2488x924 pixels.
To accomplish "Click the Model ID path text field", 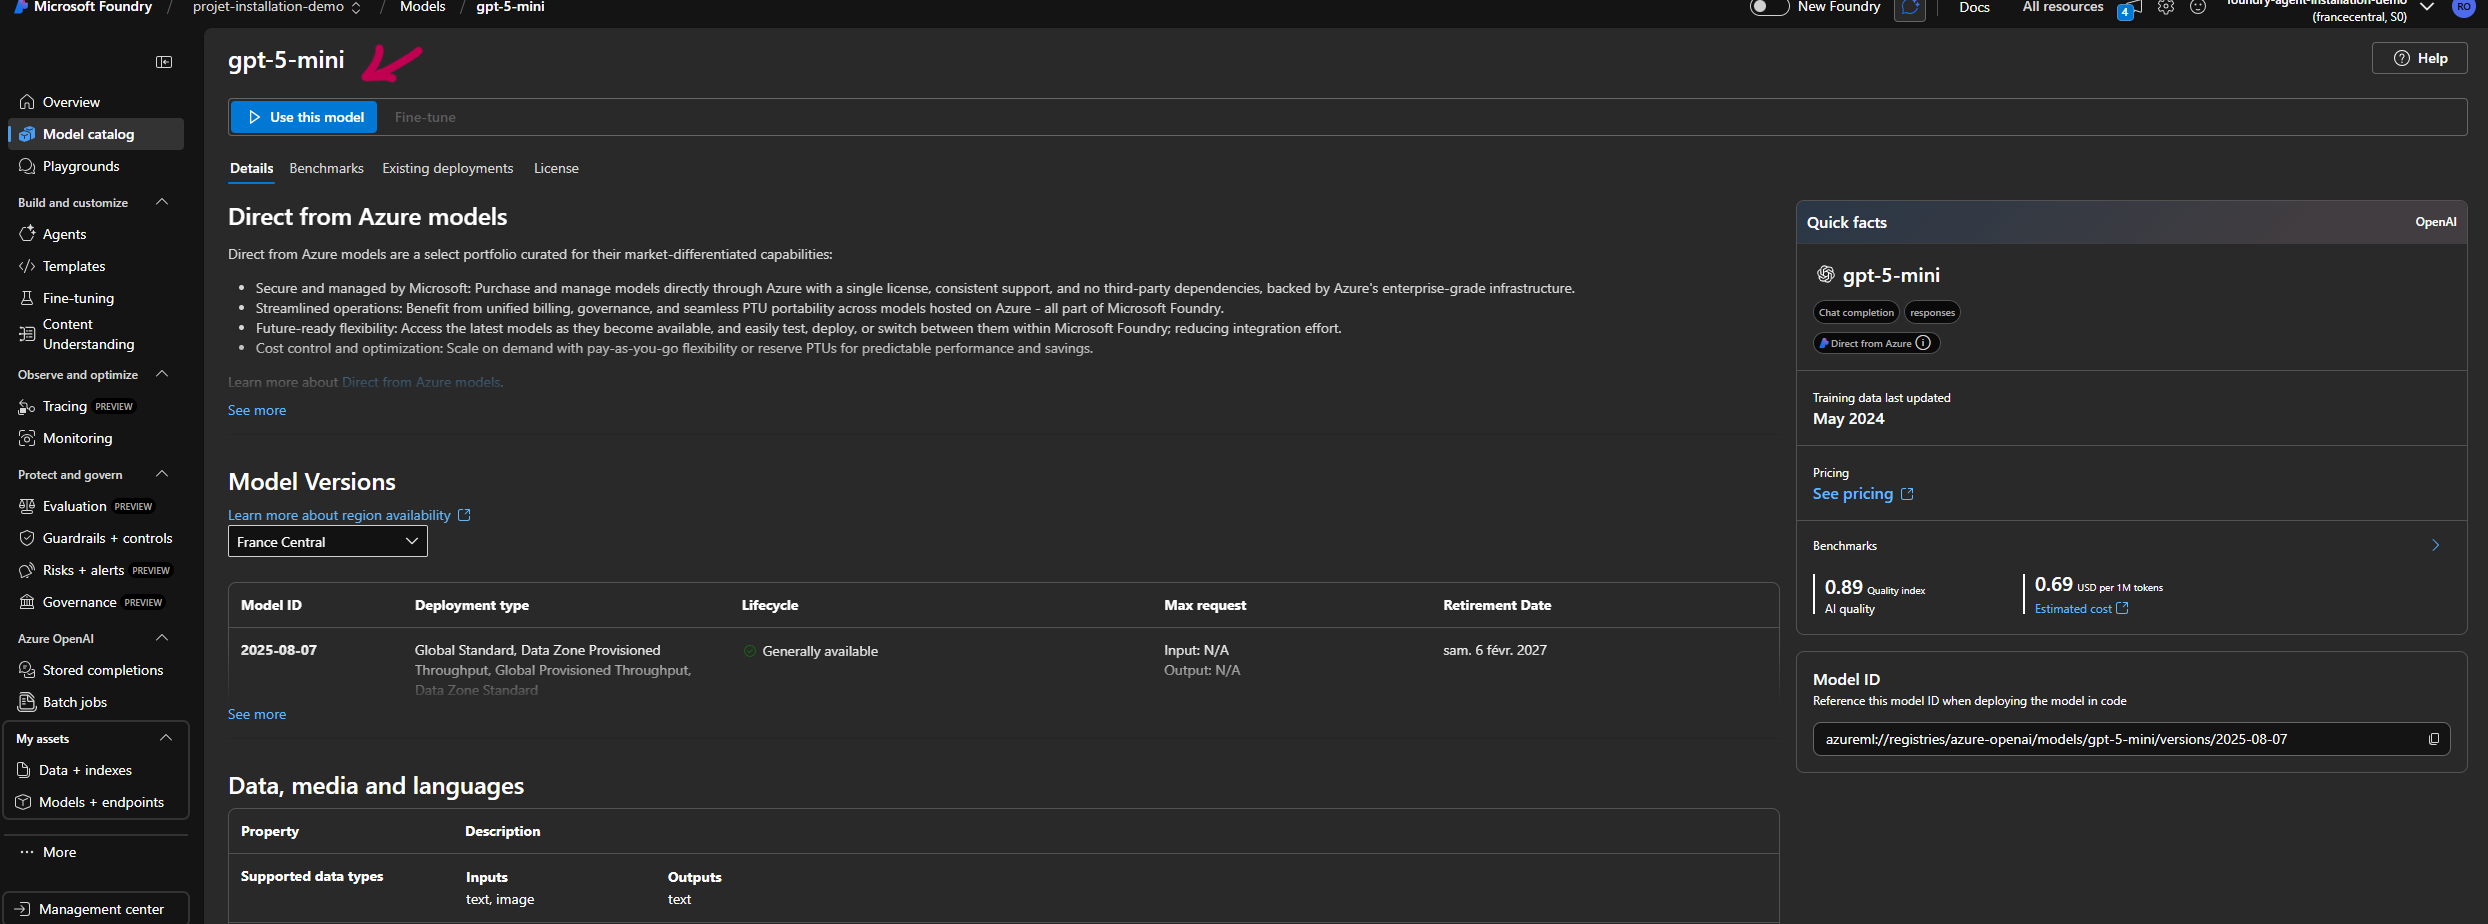I will [x=2132, y=739].
